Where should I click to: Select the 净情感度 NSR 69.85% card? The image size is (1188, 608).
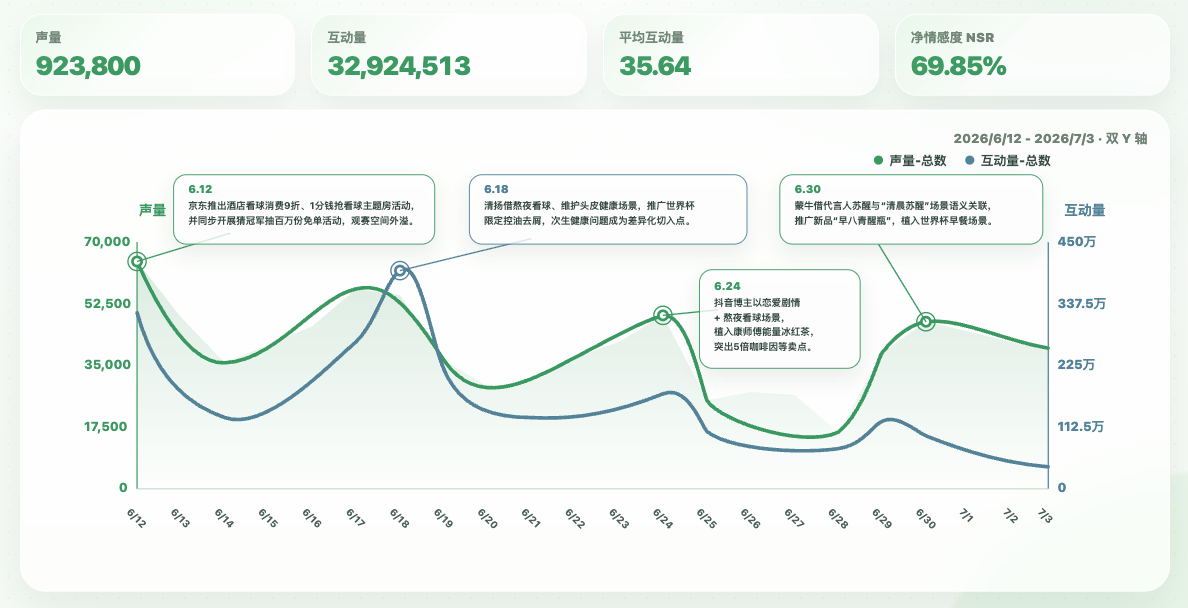coord(1032,55)
